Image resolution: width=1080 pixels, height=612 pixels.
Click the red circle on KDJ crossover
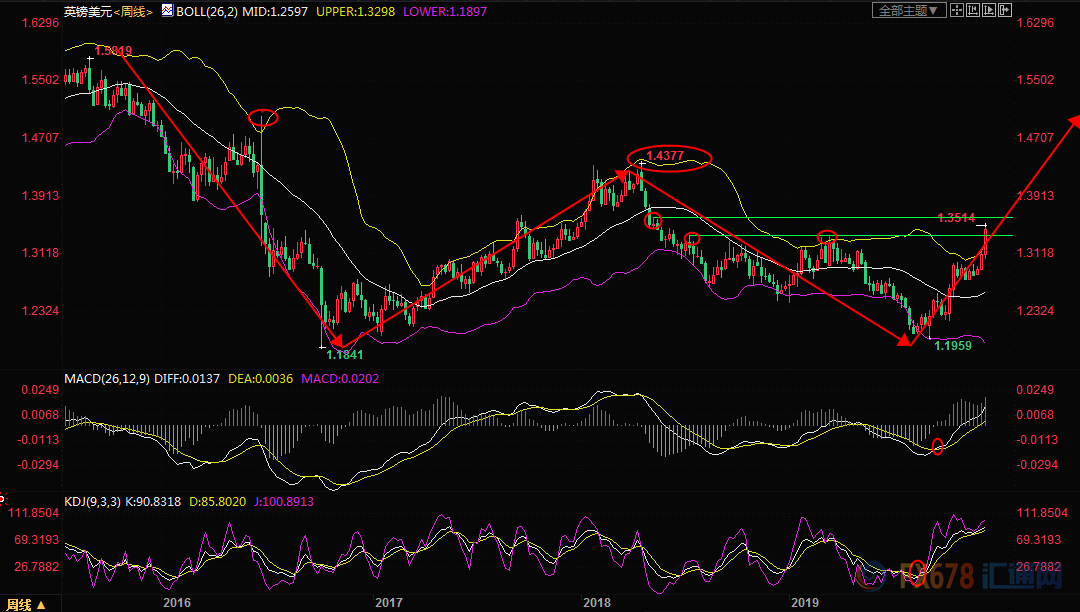[917, 572]
